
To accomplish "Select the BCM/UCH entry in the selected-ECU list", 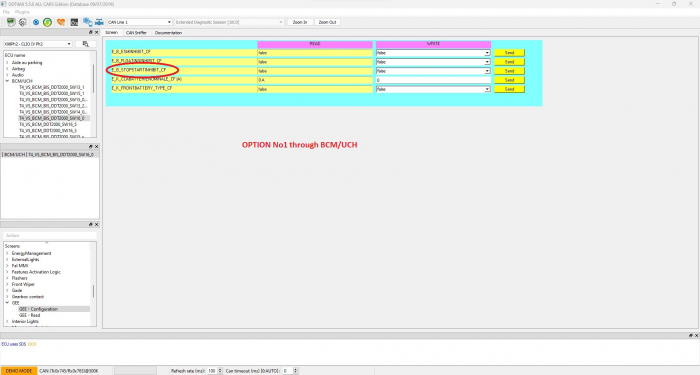I will click(48, 154).
